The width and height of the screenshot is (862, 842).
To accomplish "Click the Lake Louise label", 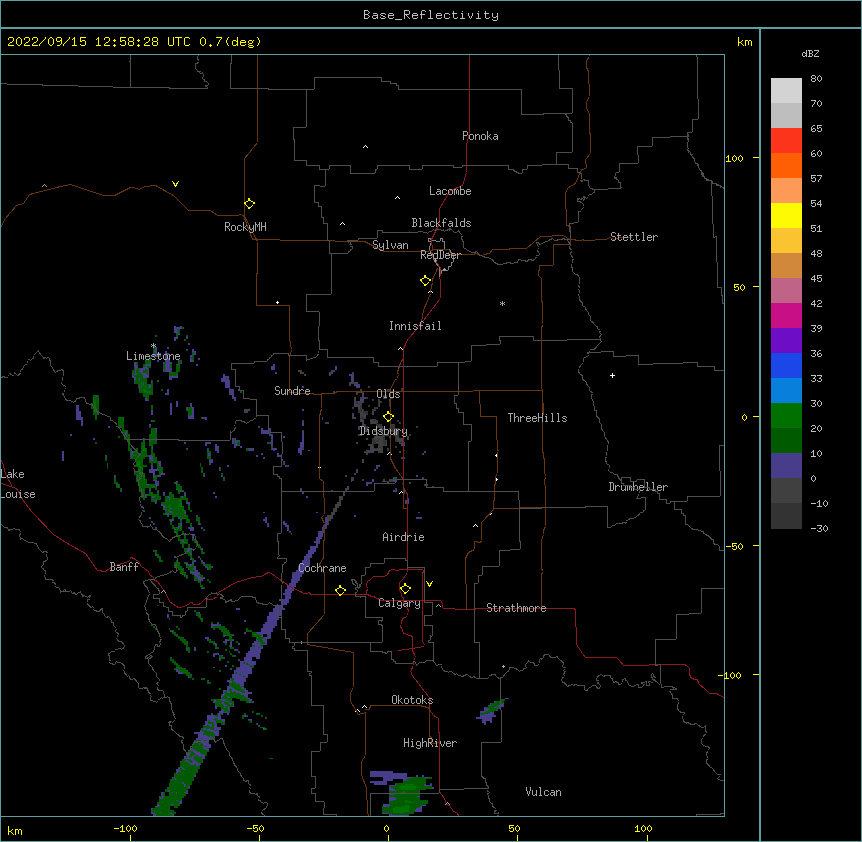I will click(x=18, y=484).
